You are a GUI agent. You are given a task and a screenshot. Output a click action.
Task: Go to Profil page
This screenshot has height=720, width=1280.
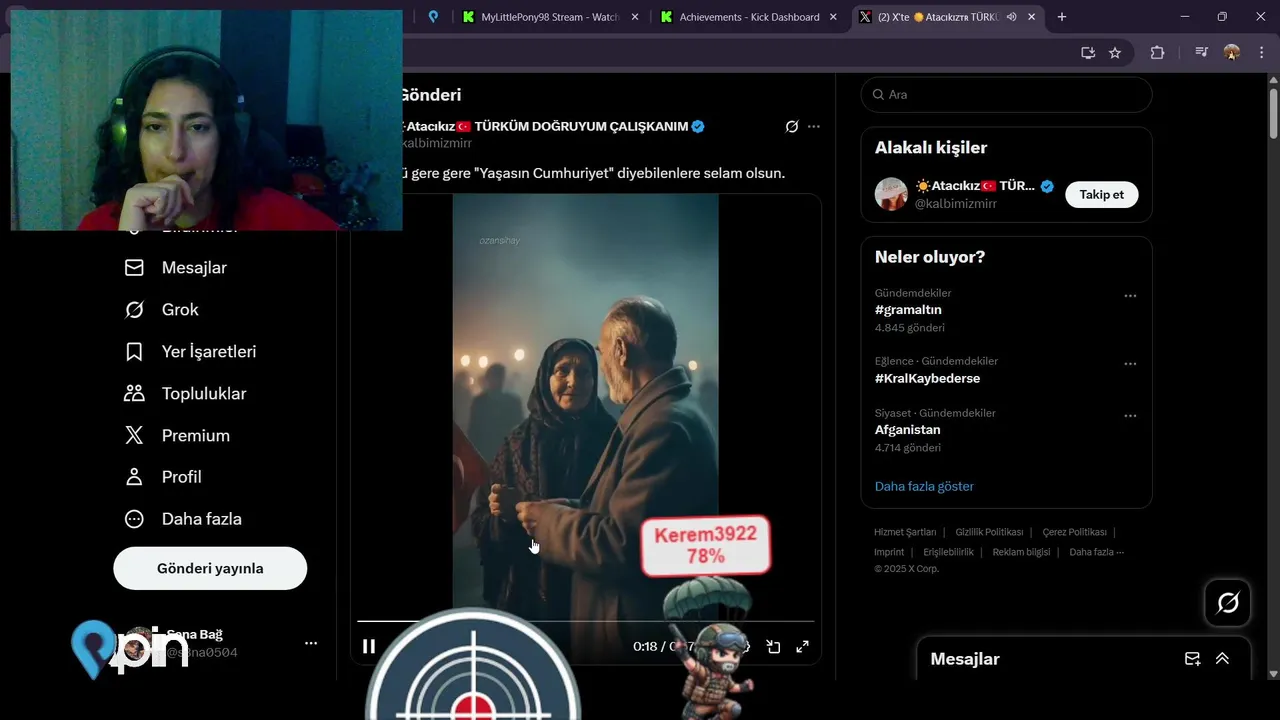point(162,477)
